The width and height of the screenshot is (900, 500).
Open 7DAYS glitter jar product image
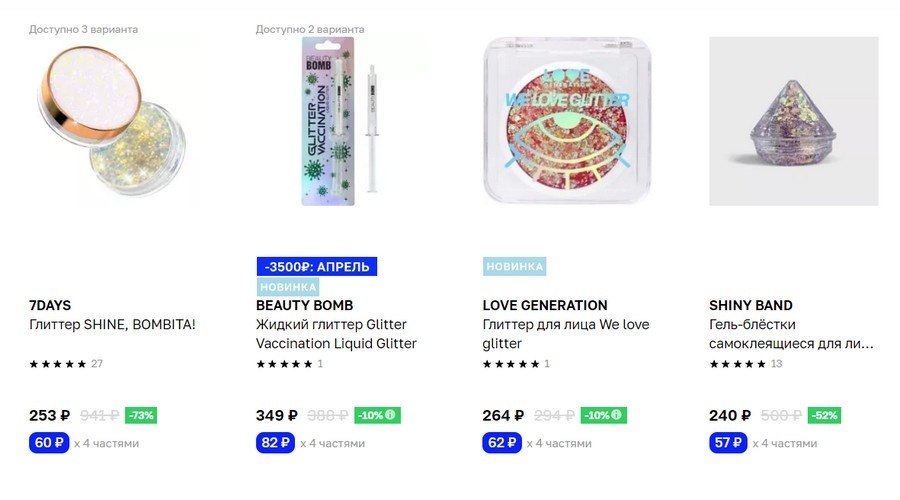tap(114, 121)
